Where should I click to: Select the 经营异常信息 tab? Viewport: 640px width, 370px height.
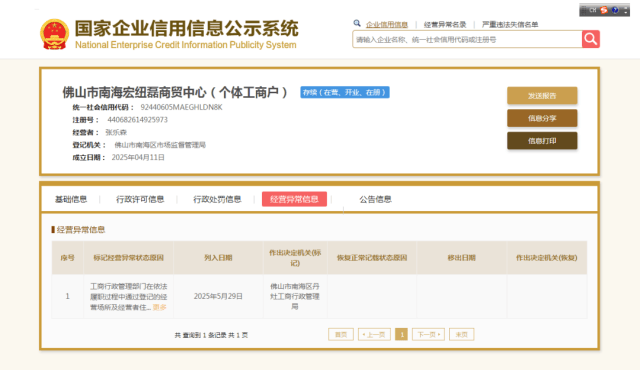tap(294, 199)
